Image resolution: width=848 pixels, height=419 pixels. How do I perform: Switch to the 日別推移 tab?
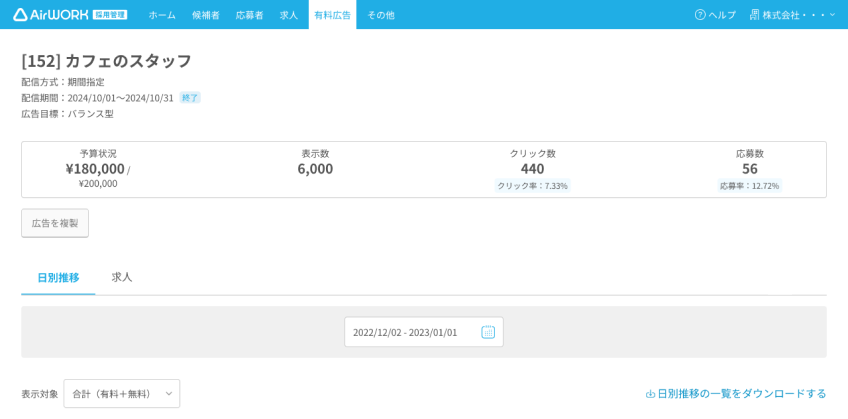click(x=58, y=278)
